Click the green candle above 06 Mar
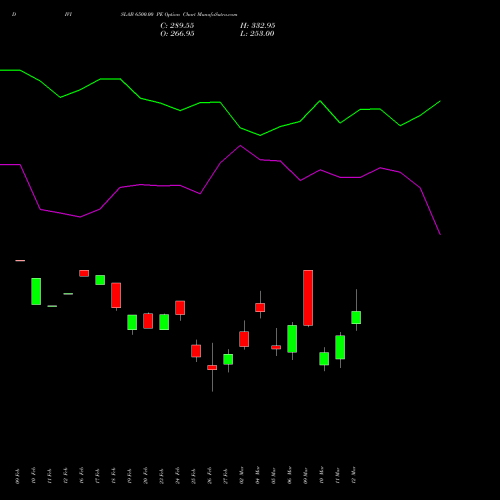The width and height of the screenshot is (500, 500). (292, 339)
